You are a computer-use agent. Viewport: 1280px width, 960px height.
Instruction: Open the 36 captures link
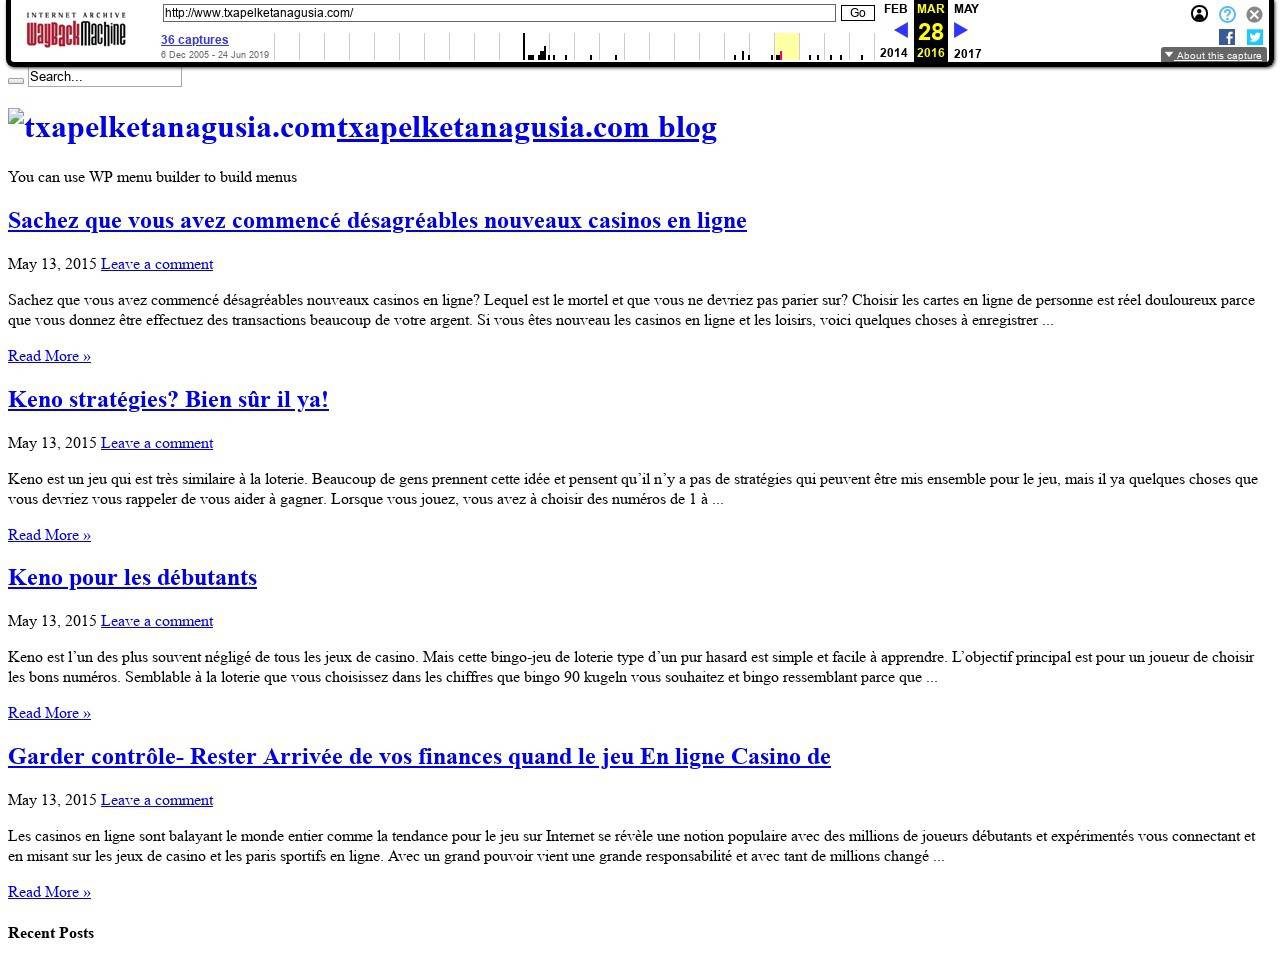pyautogui.click(x=195, y=40)
